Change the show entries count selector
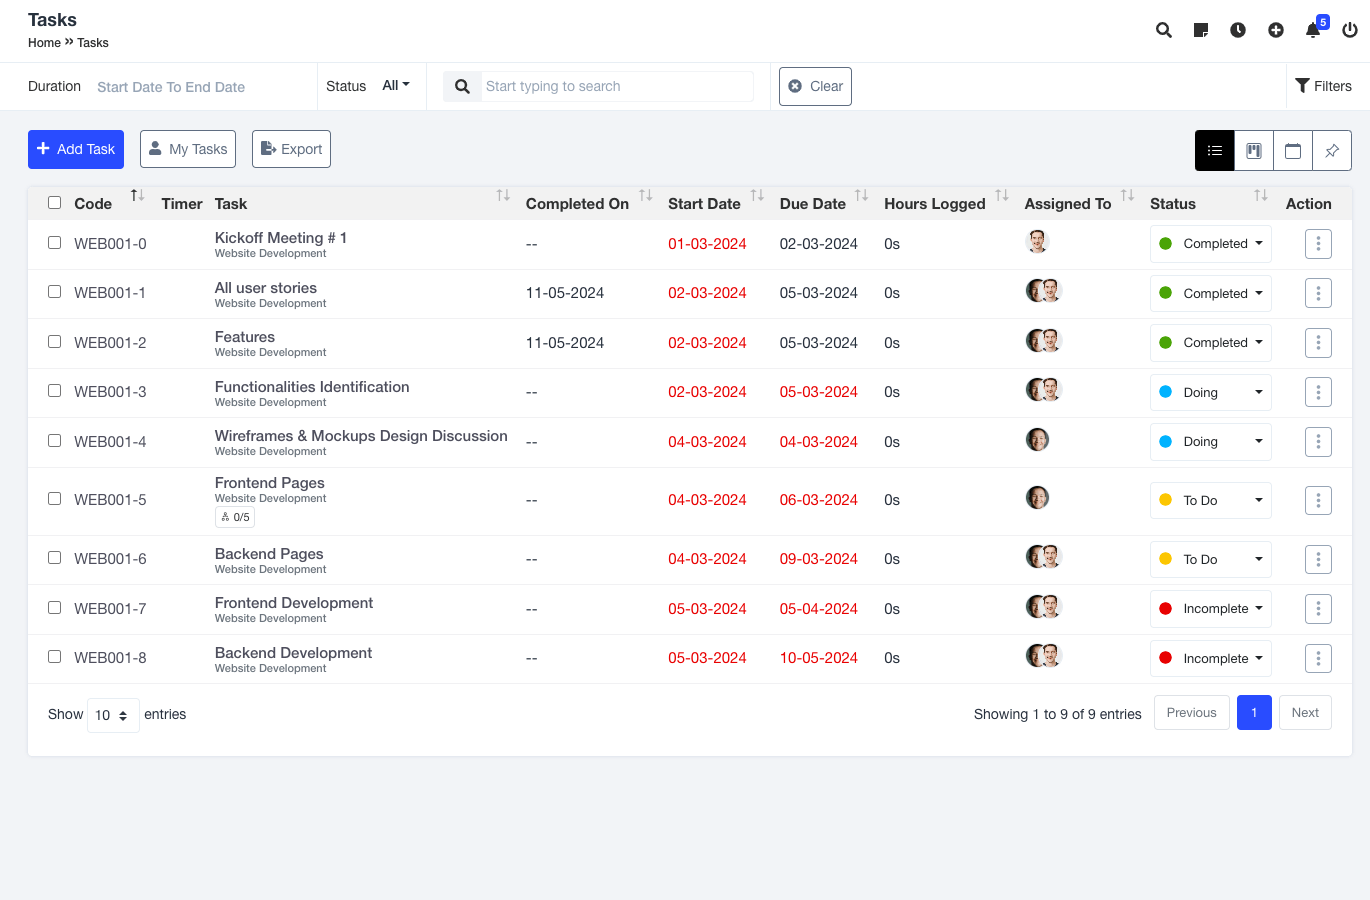This screenshot has height=900, width=1370. click(112, 715)
